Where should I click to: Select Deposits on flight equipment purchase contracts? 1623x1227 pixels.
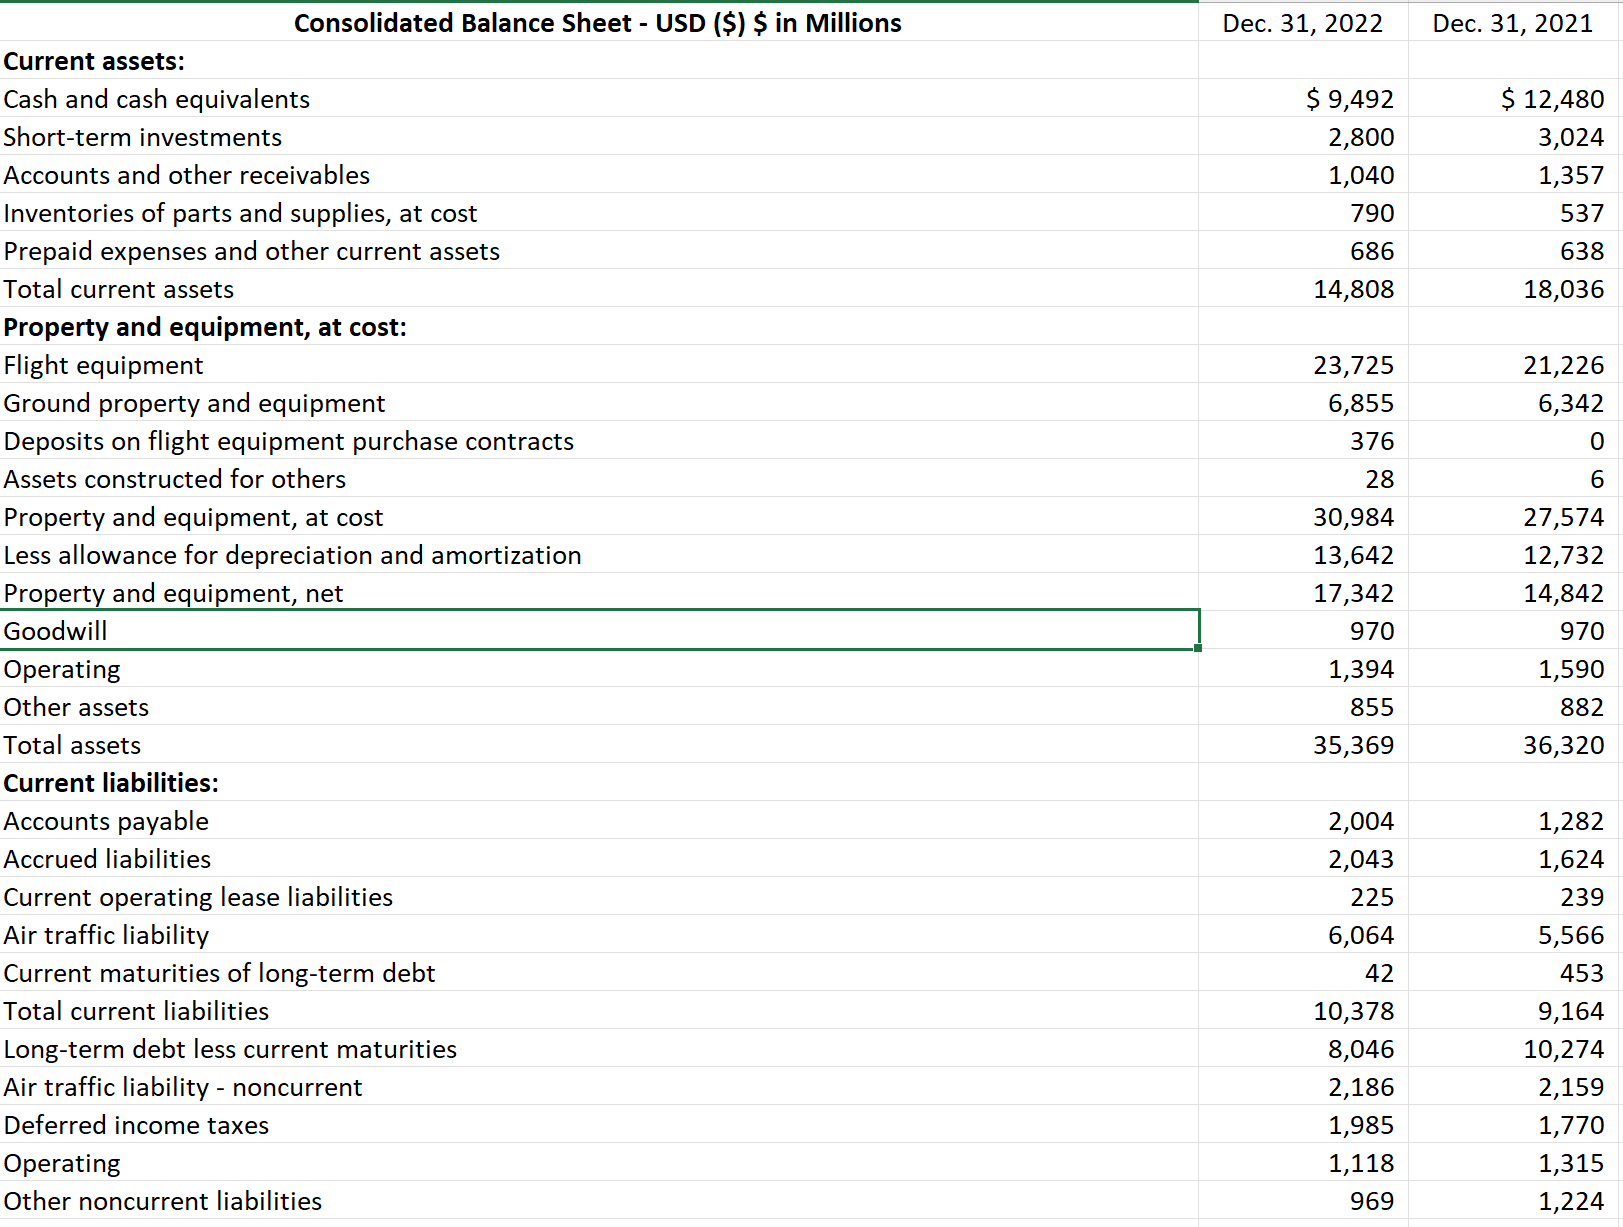(x=289, y=441)
